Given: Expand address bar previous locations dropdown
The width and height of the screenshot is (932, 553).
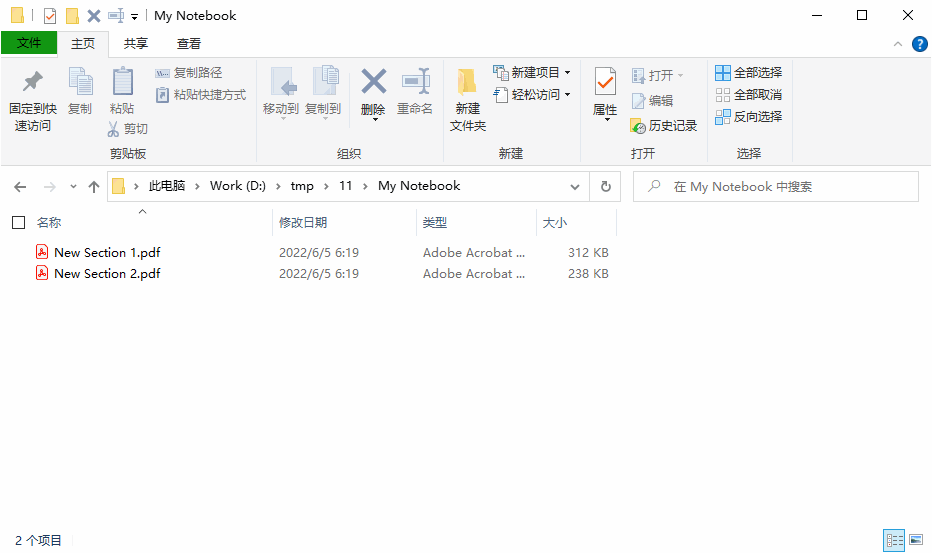Looking at the screenshot, I should [575, 187].
